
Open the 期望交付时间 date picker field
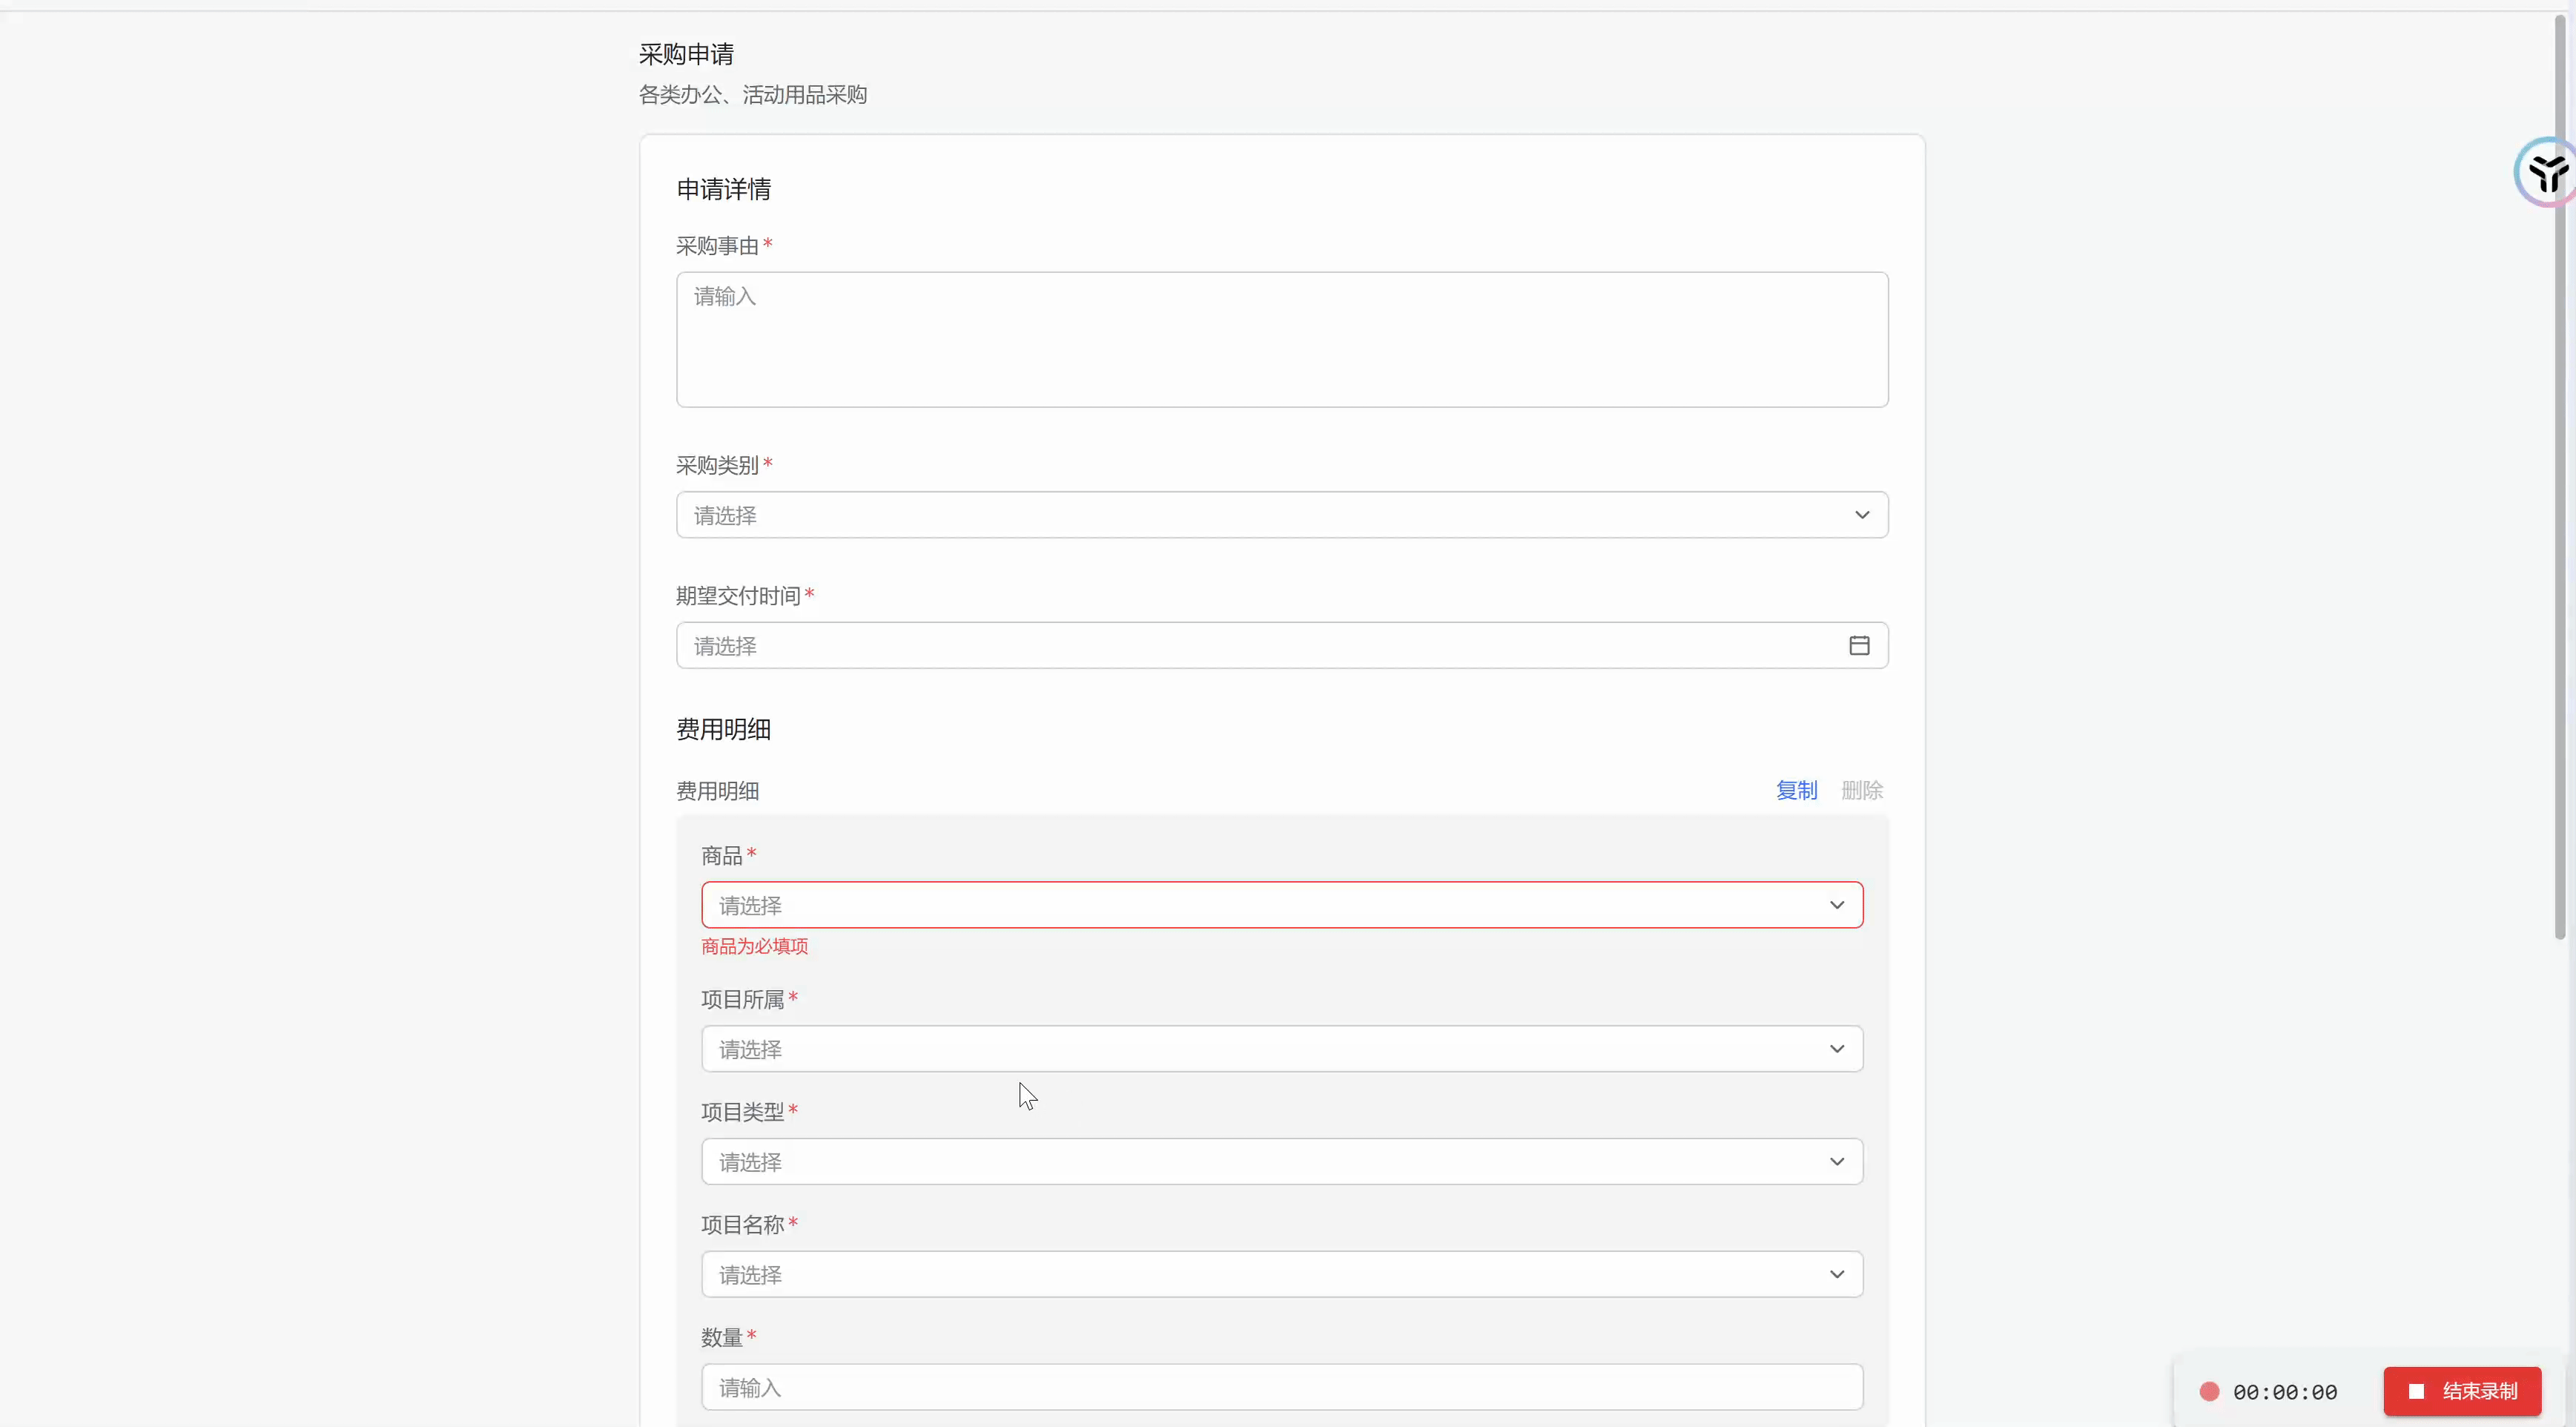(1260, 646)
